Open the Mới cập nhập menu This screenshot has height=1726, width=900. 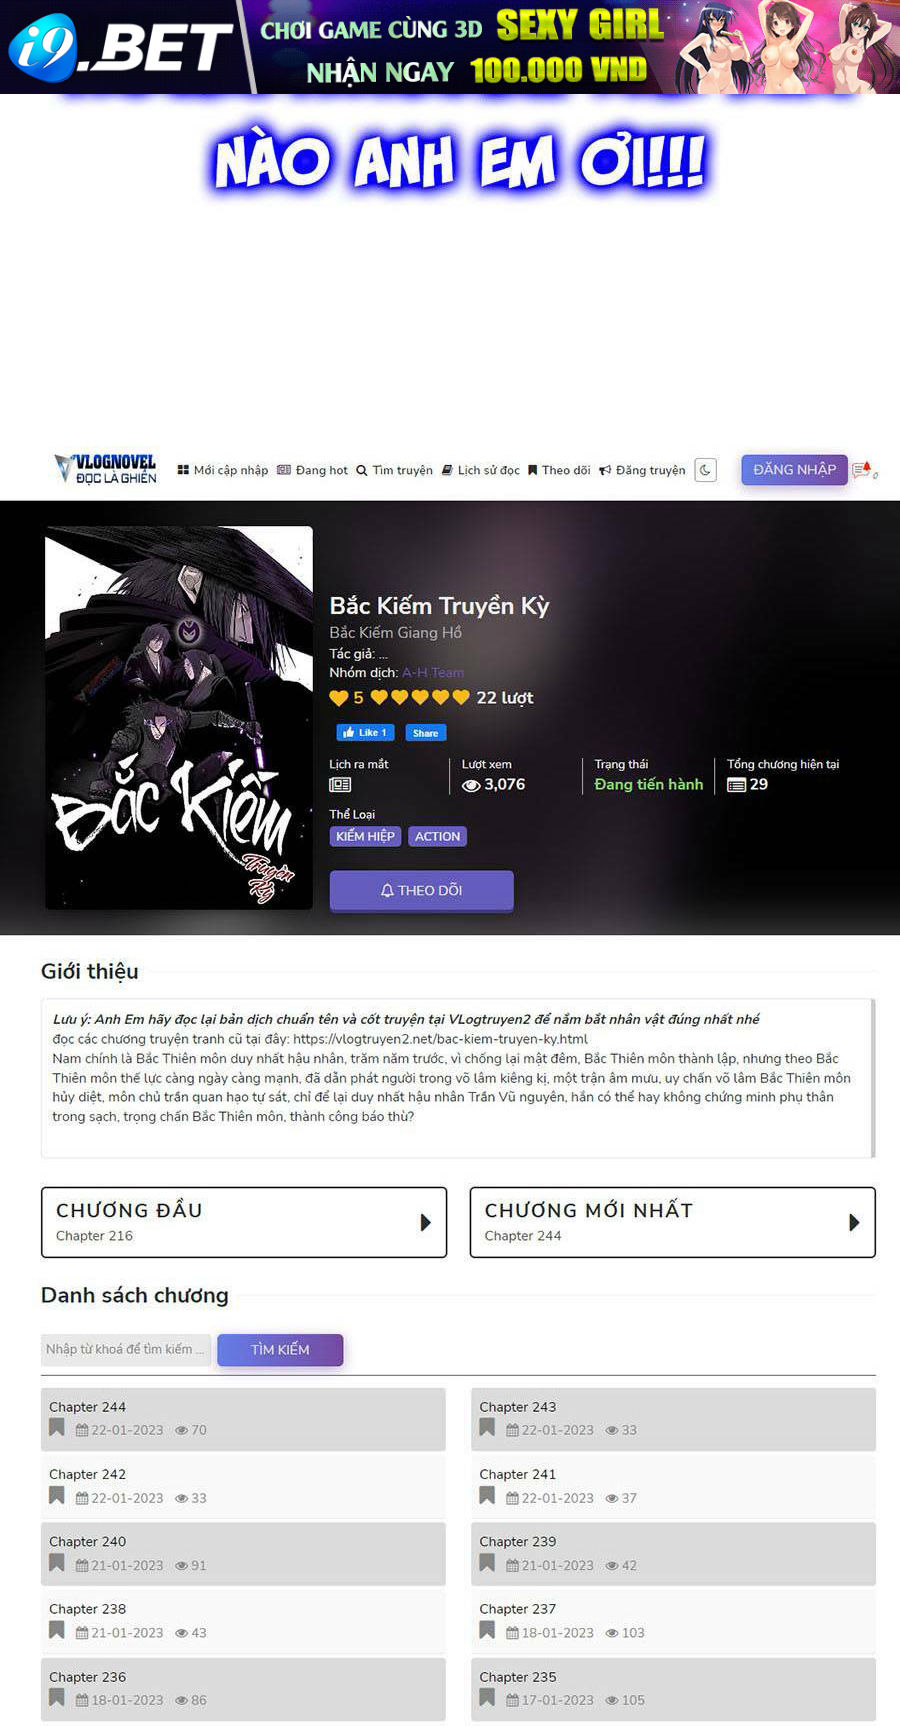(x=223, y=470)
